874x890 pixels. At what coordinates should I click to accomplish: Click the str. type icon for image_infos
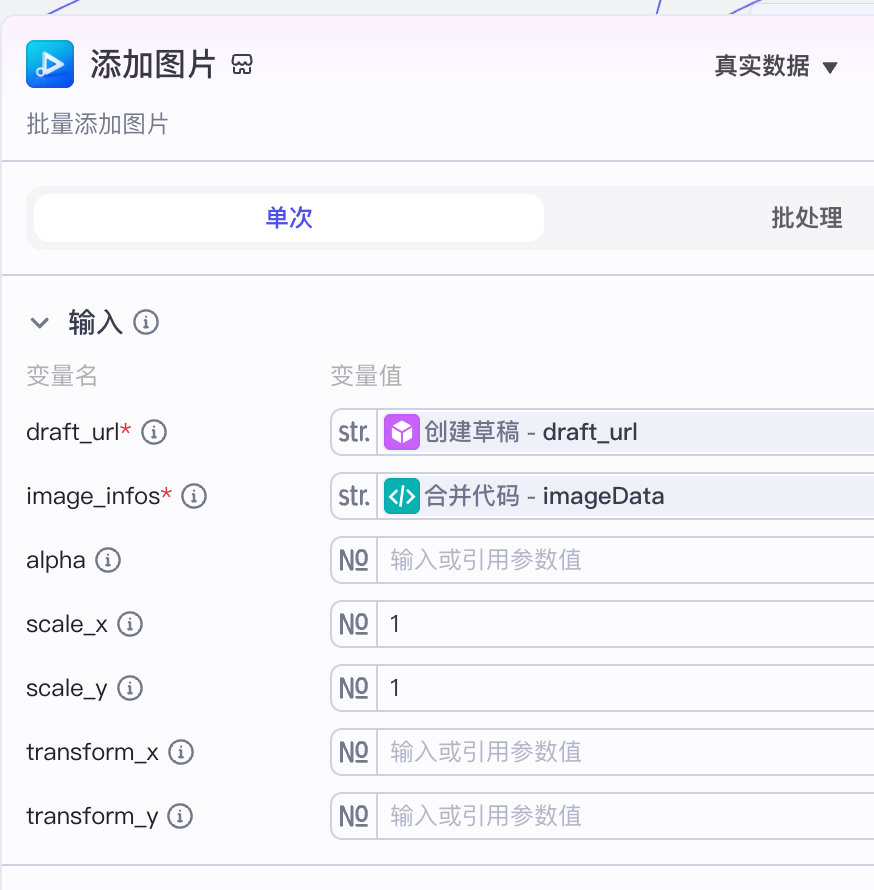point(353,495)
